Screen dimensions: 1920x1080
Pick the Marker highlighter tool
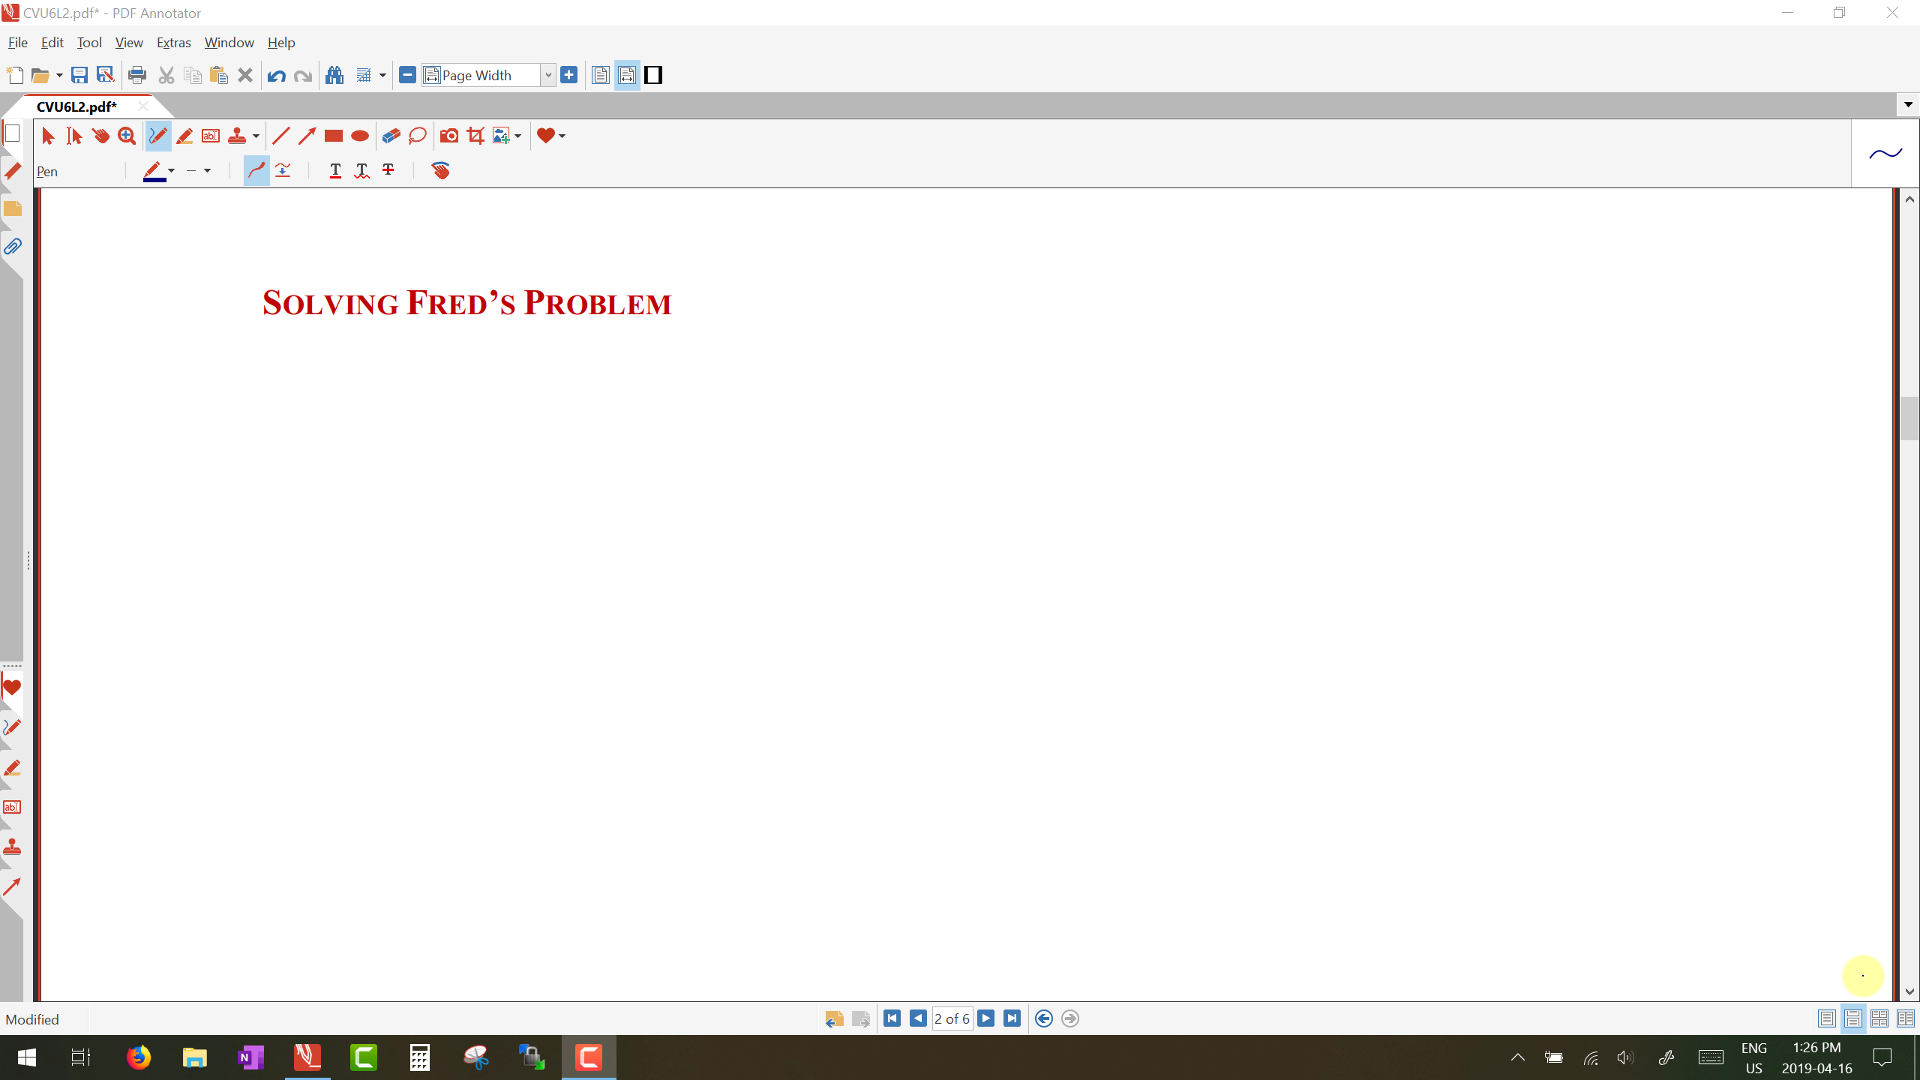click(x=184, y=136)
